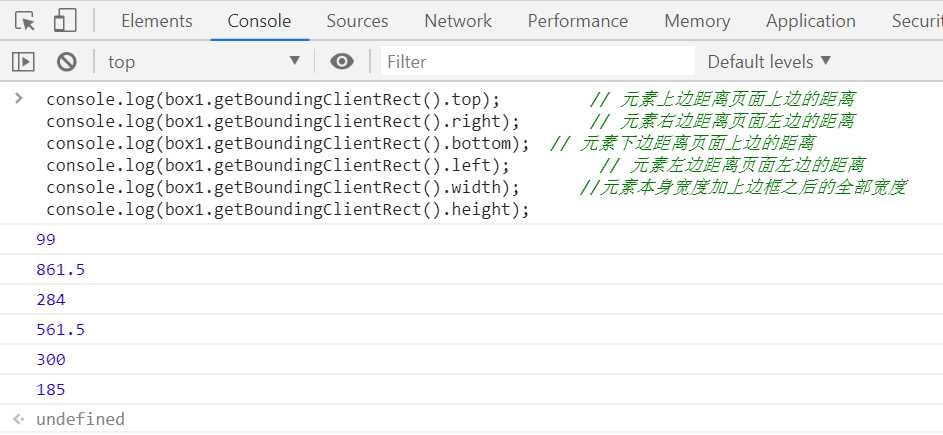Open the Memory tab
The image size is (943, 435).
(697, 21)
